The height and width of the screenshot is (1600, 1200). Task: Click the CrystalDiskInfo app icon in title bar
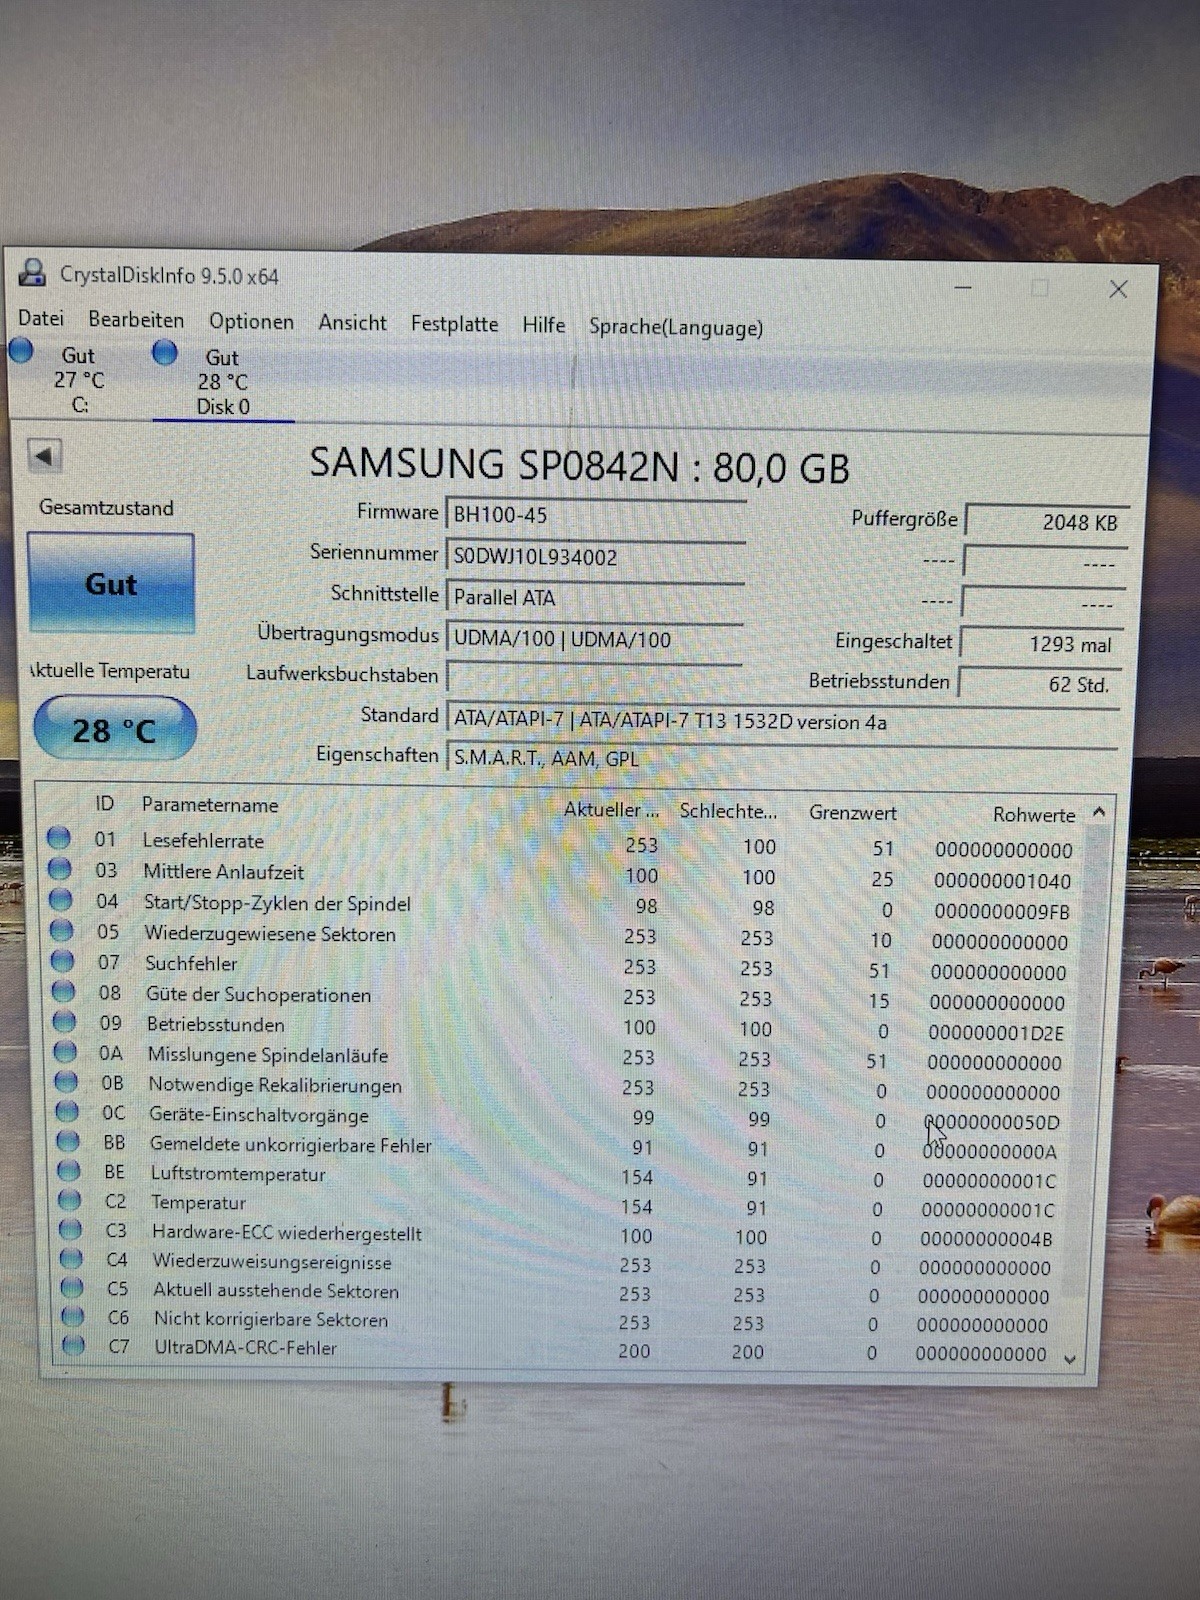click(x=33, y=272)
